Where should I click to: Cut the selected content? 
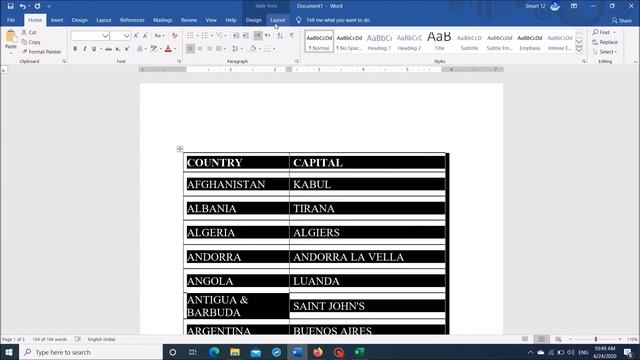[x=29, y=32]
